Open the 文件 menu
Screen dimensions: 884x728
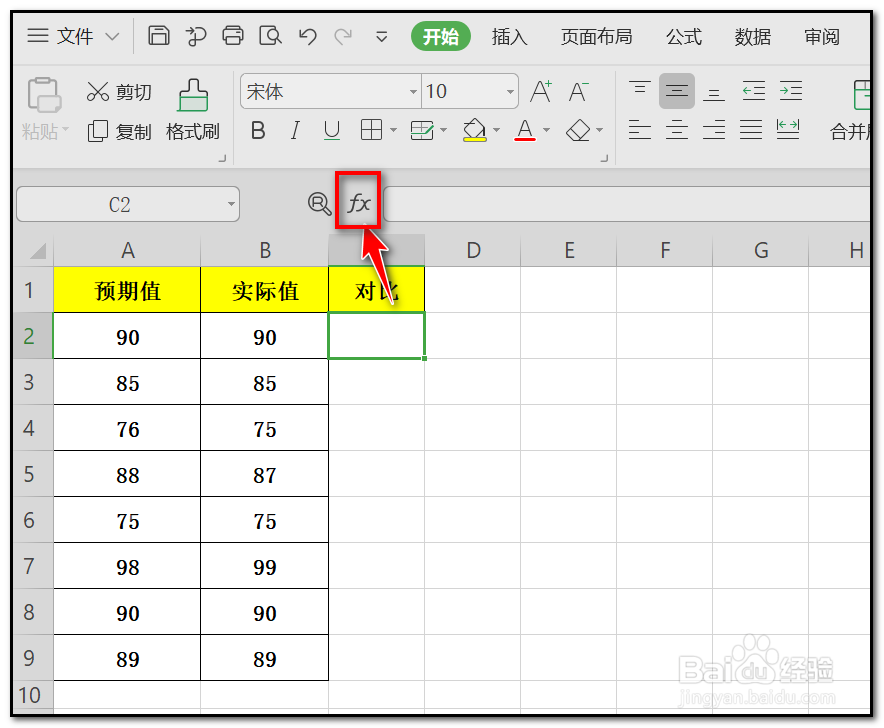pos(74,37)
